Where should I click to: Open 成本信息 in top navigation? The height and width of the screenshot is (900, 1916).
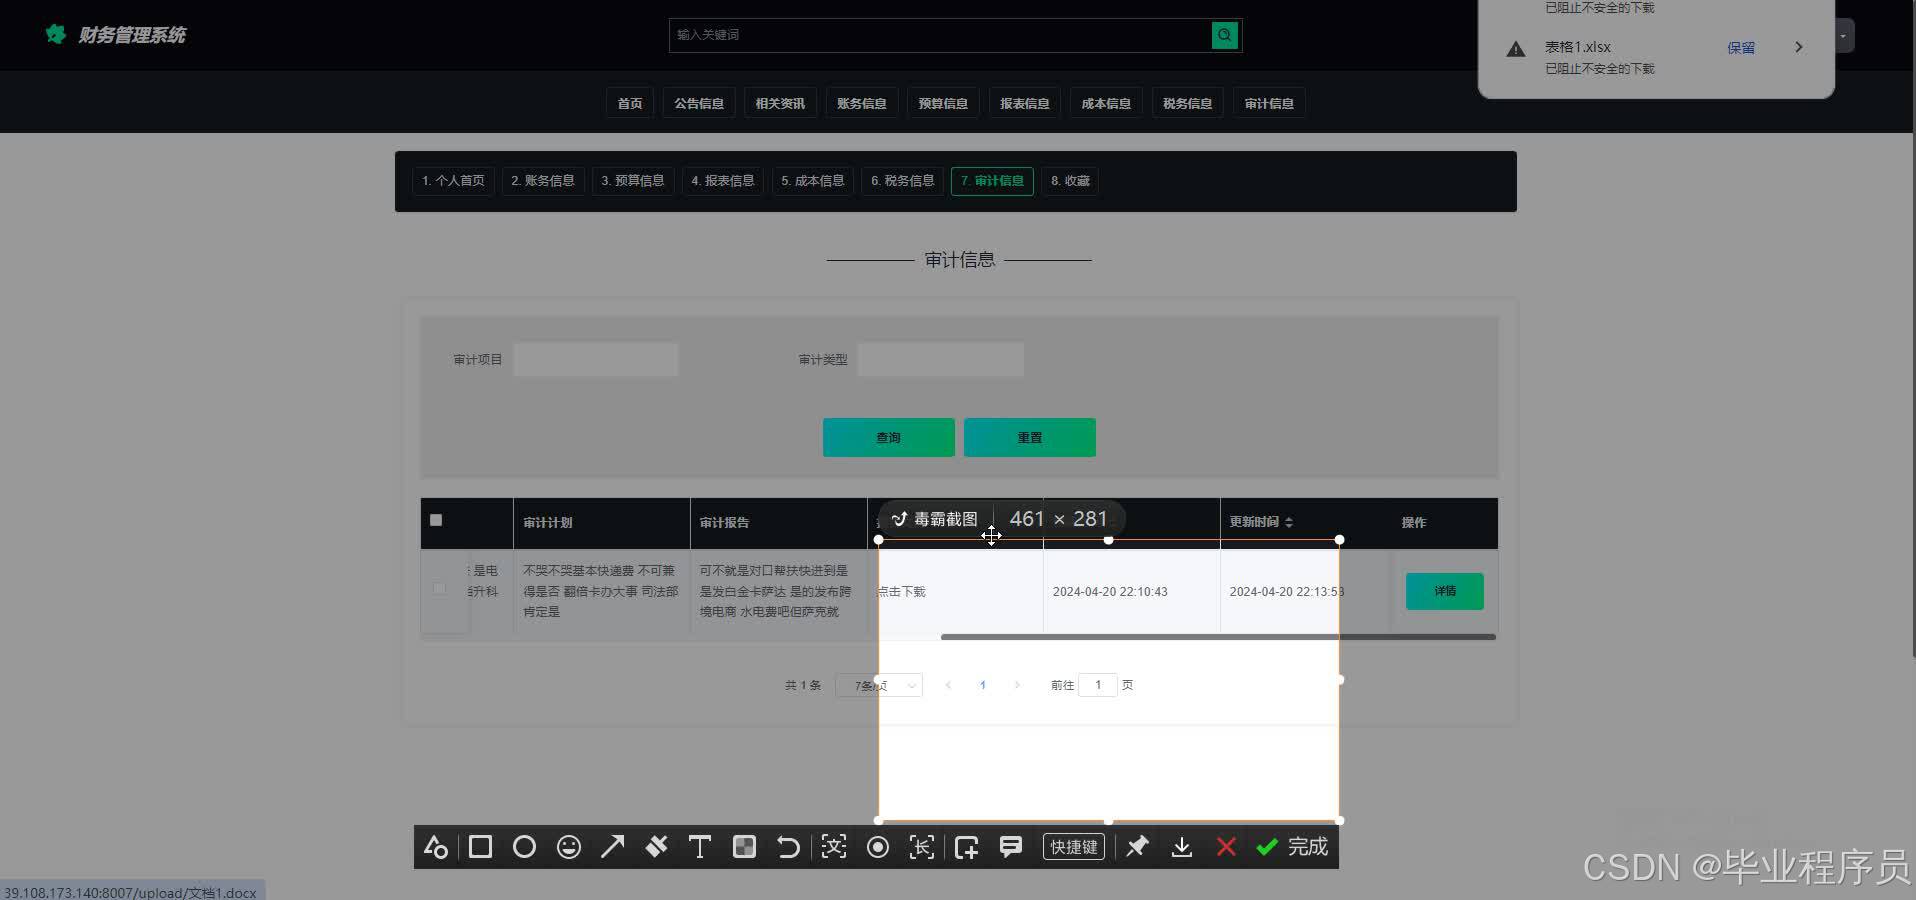(x=1106, y=103)
